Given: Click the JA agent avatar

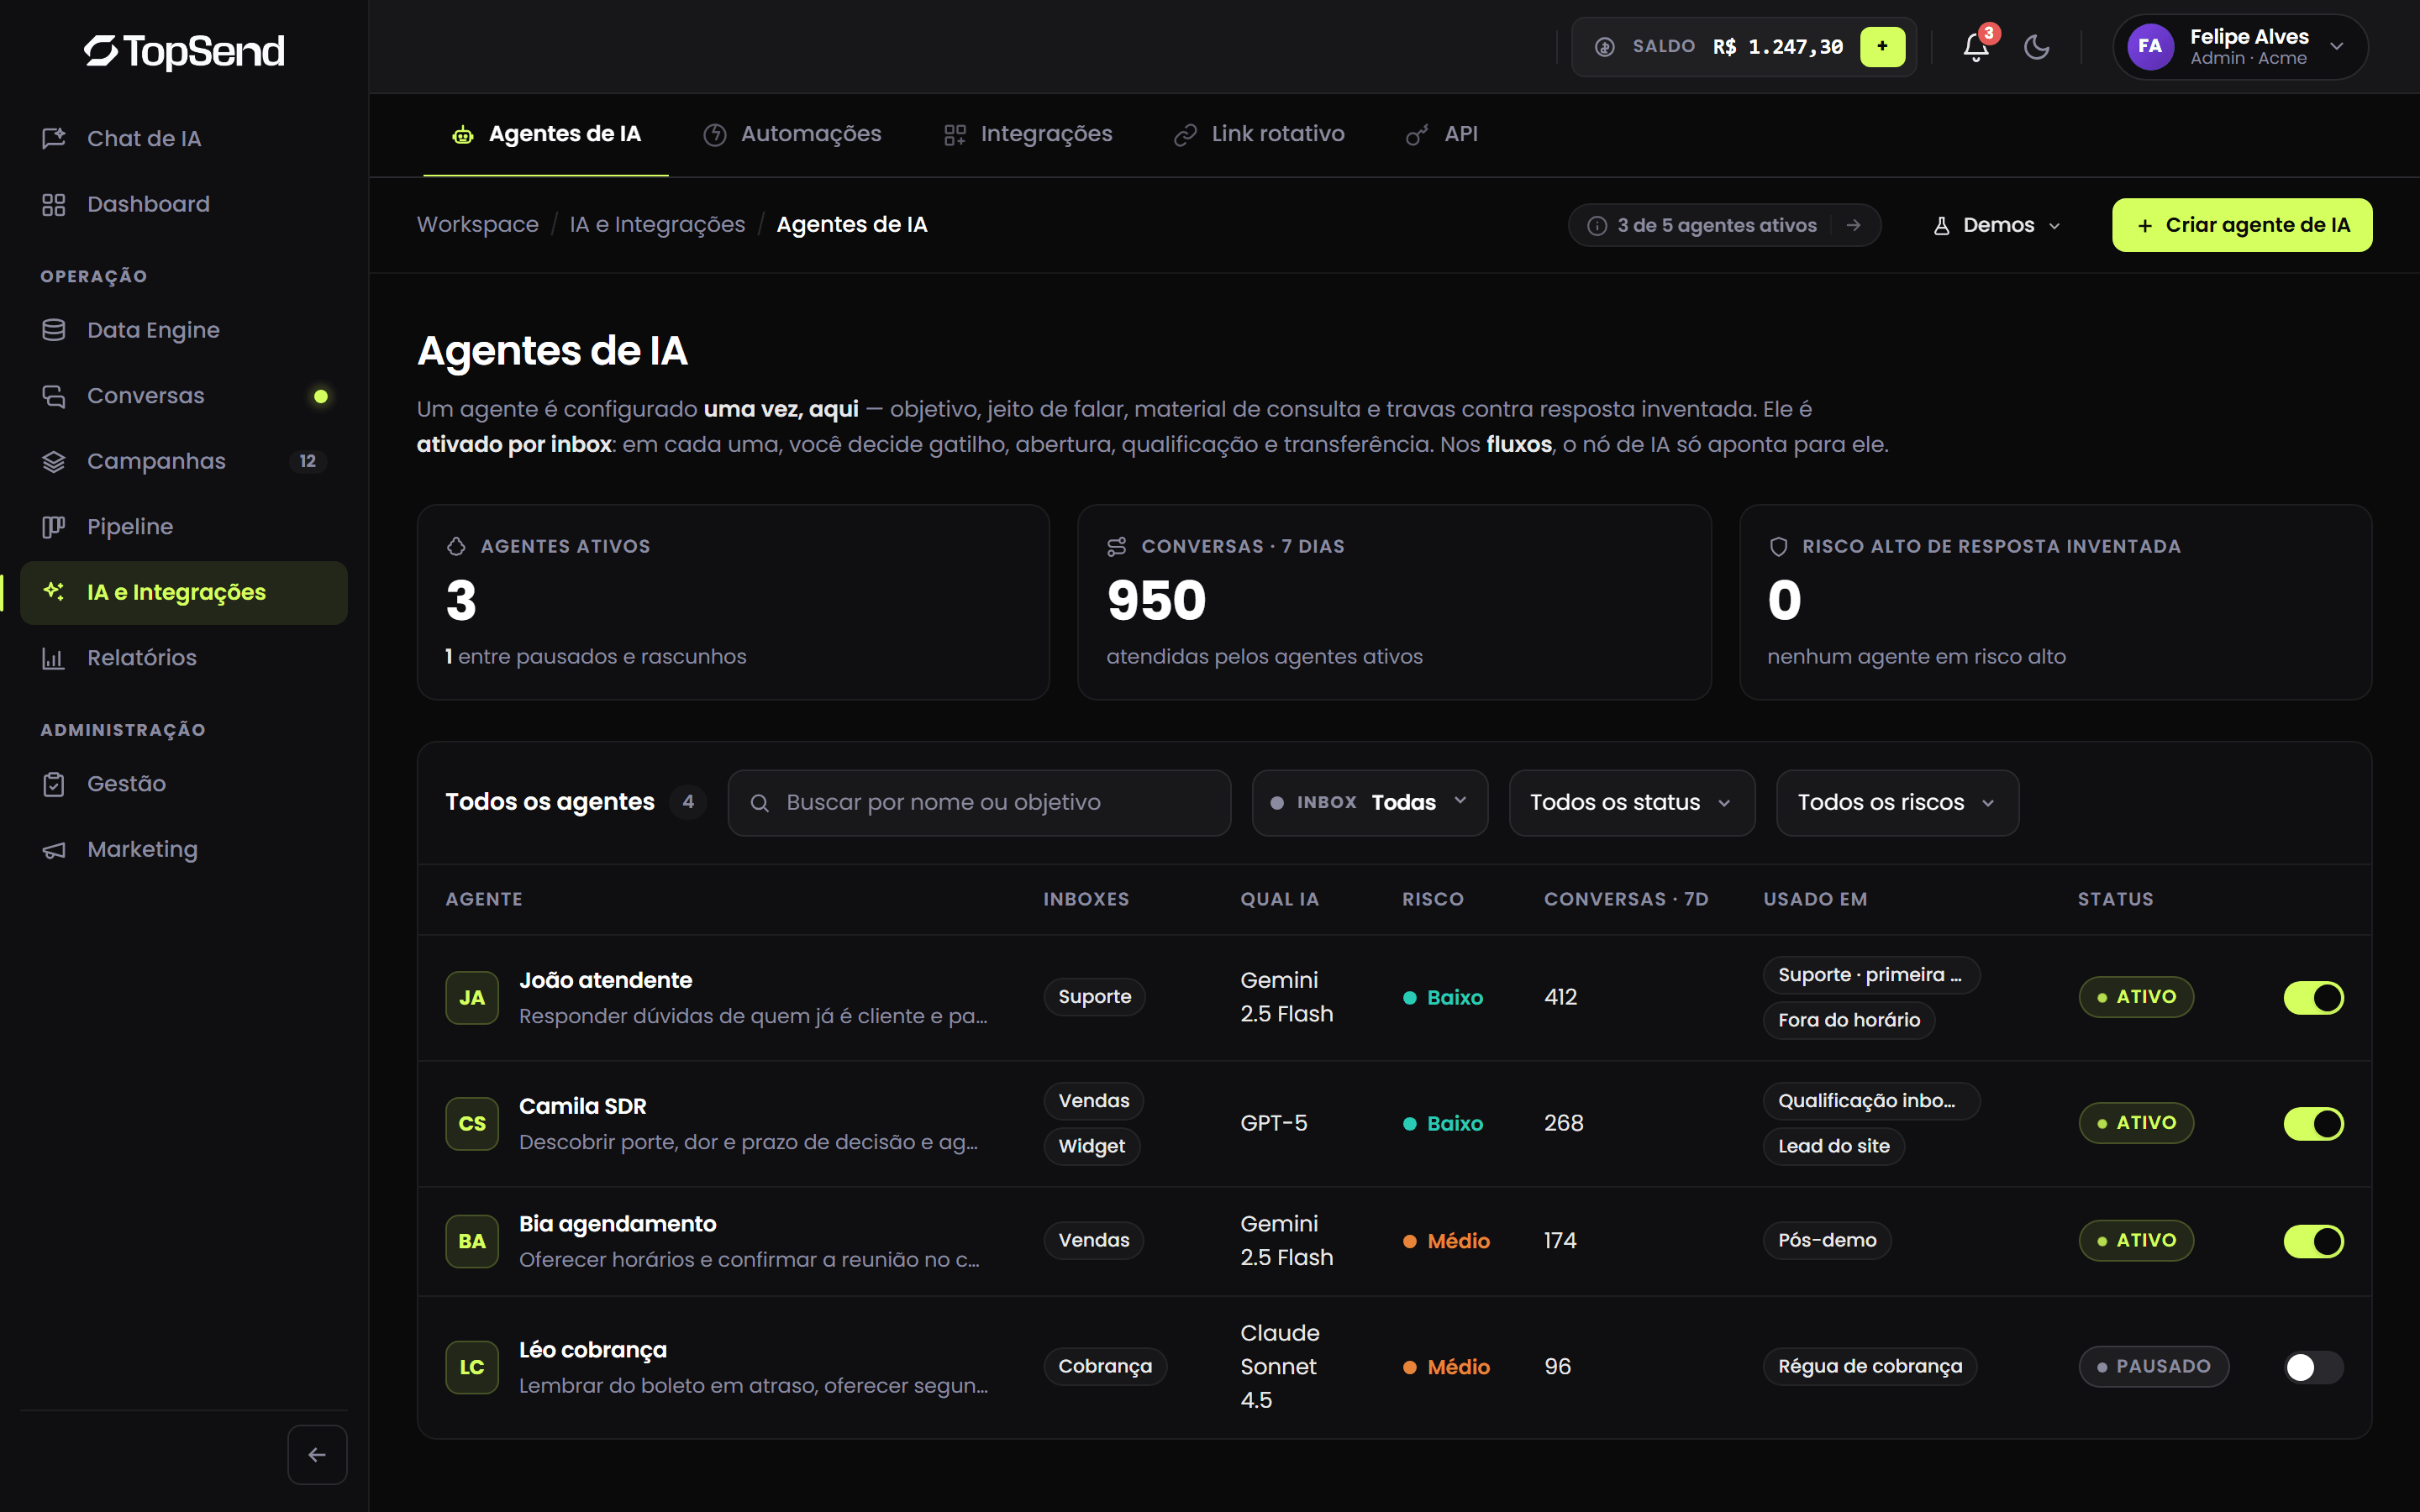Looking at the screenshot, I should 472,998.
